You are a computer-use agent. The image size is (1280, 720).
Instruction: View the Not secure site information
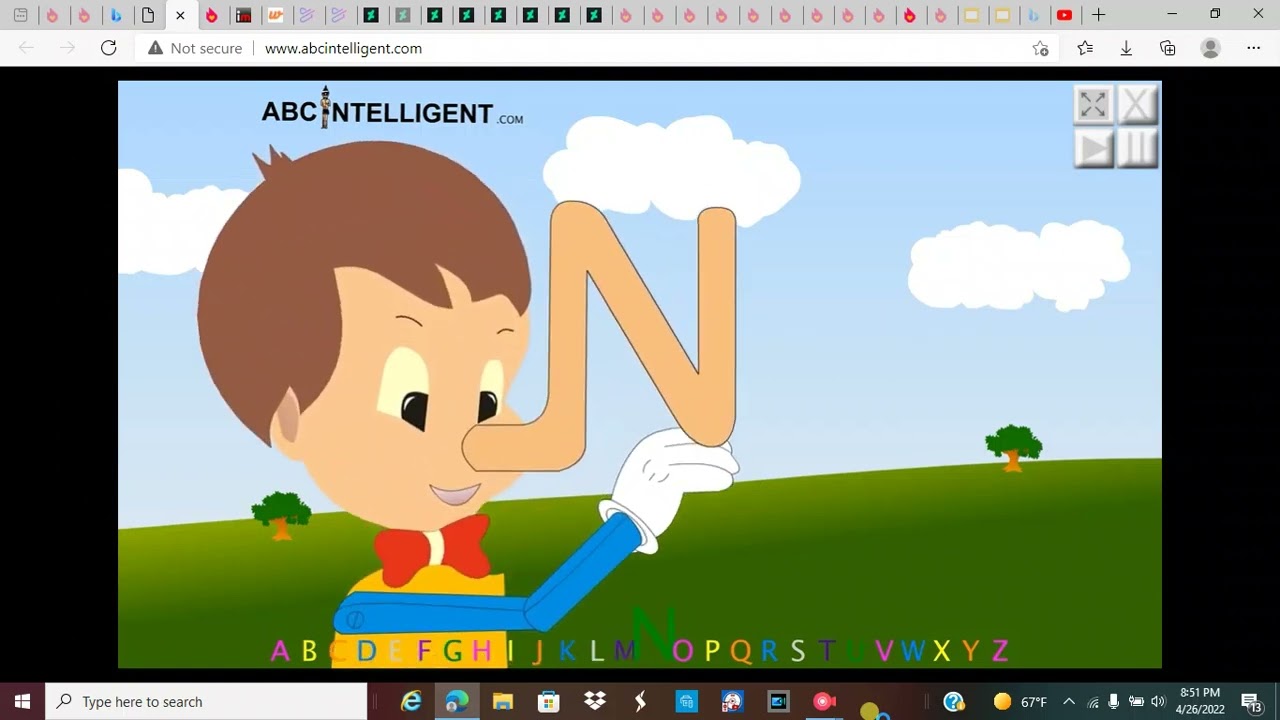click(195, 48)
